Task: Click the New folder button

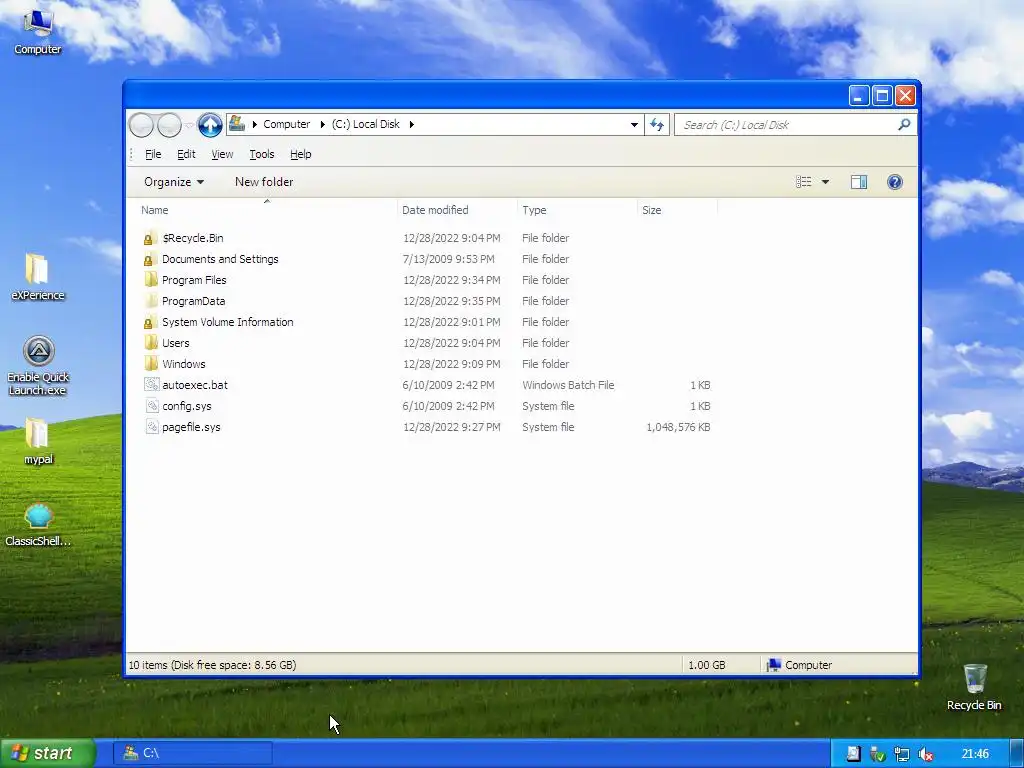Action: [x=264, y=182]
